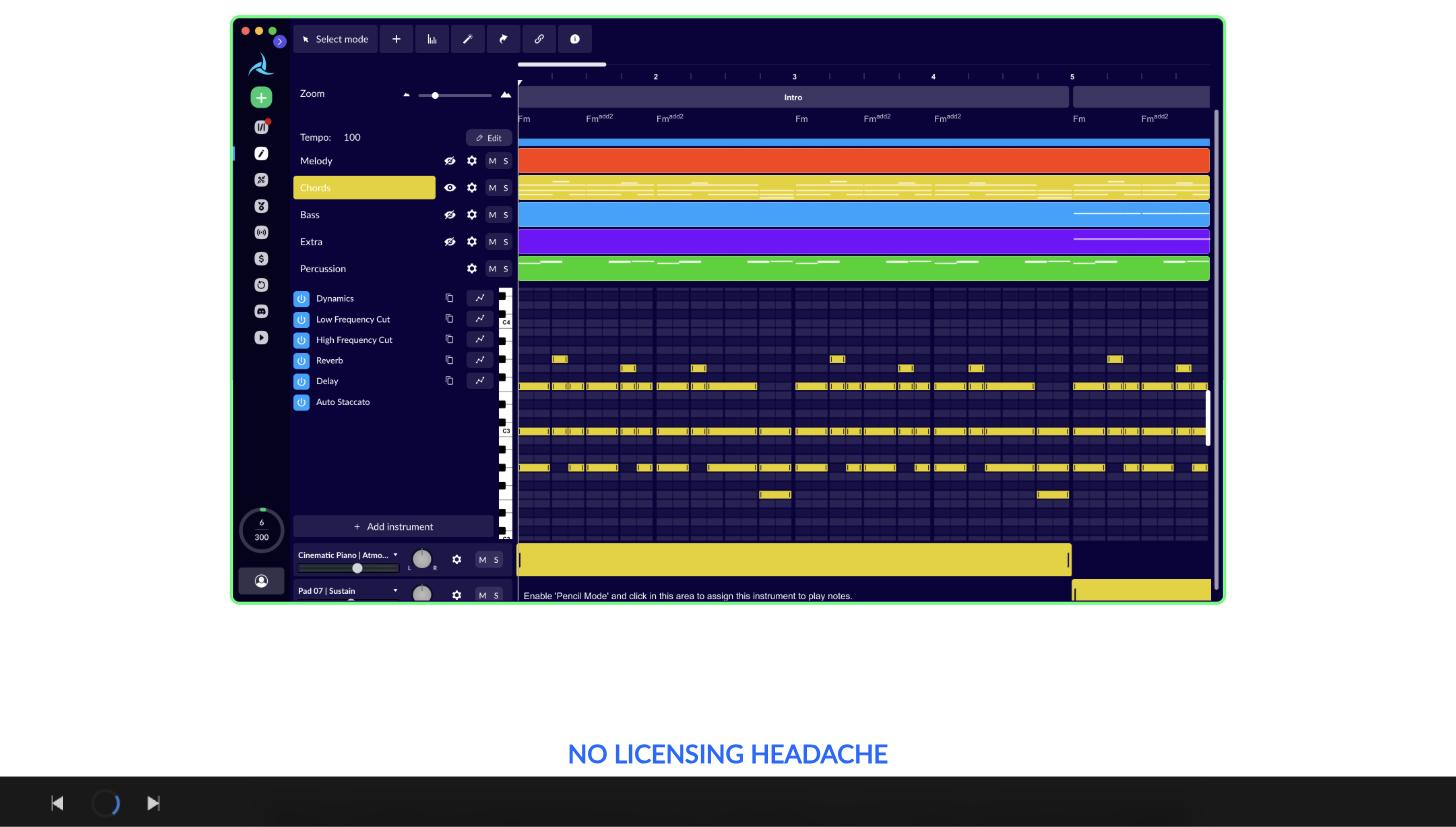Open the Cinematic Piano instrument dropdown
This screenshot has width=1456, height=827.
pos(395,555)
